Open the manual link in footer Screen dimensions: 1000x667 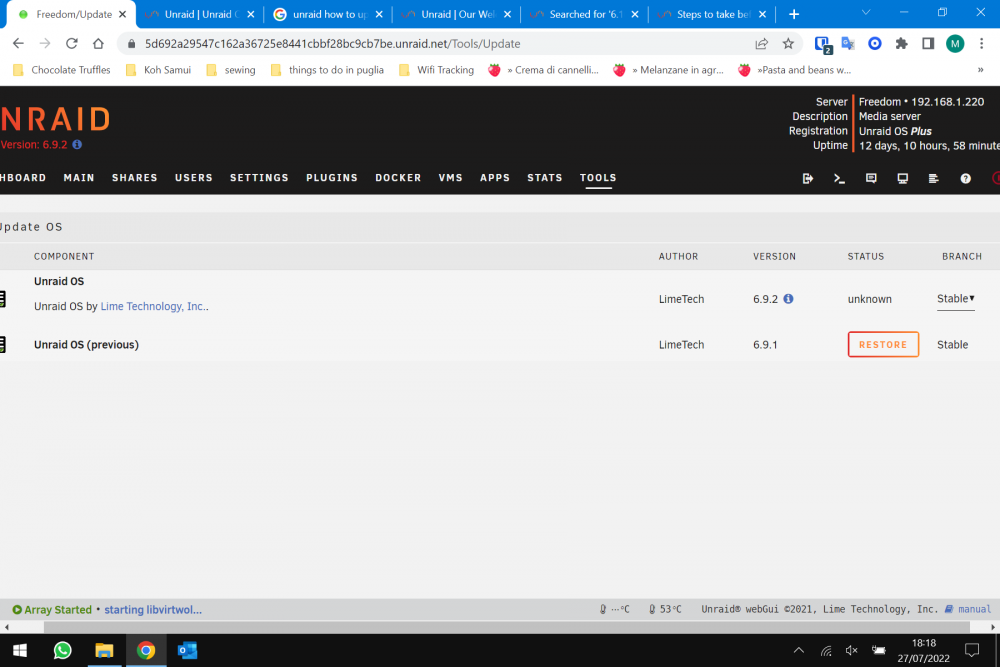968,609
